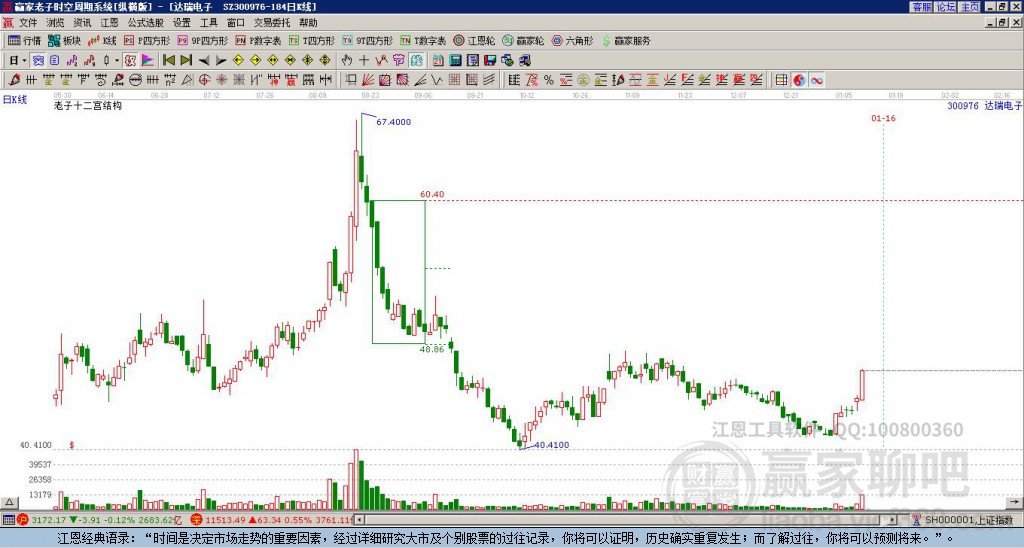The image size is (1024, 548).
Task: Click the first yellow diamond arrow icon
Action: 238,60
